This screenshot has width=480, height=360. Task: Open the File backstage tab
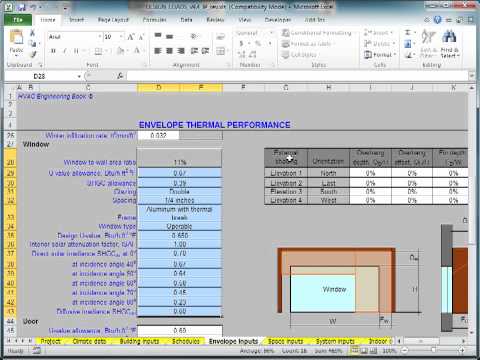click(x=18, y=20)
